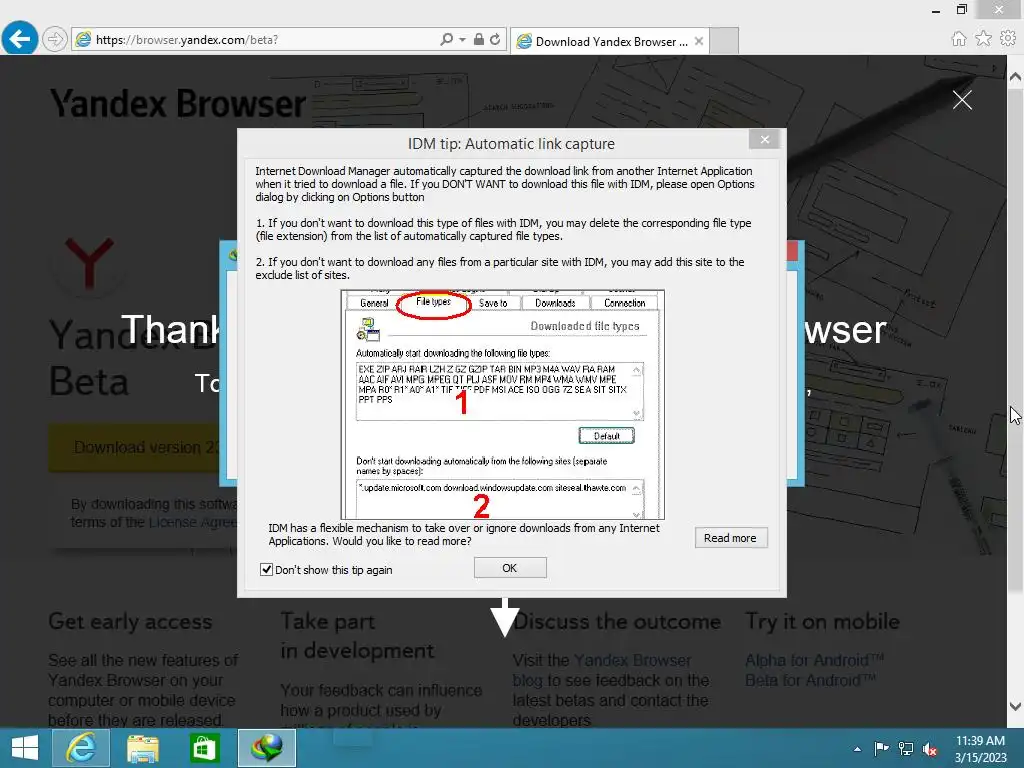Open Favorites star icon
Viewport: 1024px width, 768px height.
(x=984, y=39)
